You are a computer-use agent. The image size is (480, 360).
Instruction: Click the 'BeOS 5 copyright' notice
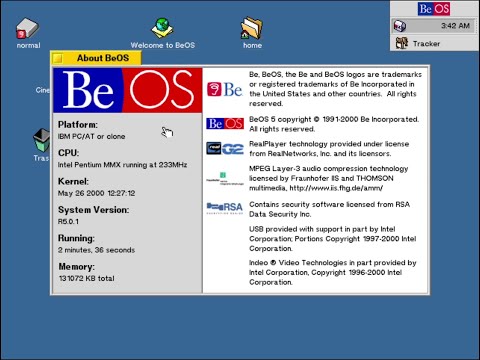point(334,124)
